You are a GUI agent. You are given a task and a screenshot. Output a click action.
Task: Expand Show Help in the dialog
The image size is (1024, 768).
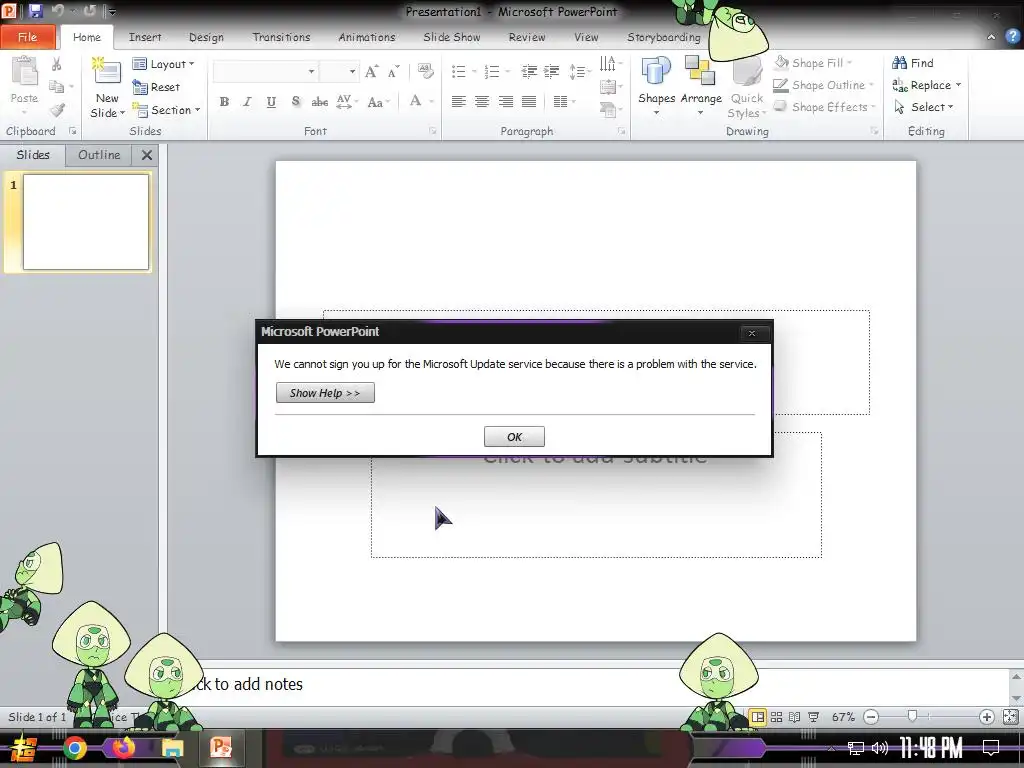click(x=325, y=392)
